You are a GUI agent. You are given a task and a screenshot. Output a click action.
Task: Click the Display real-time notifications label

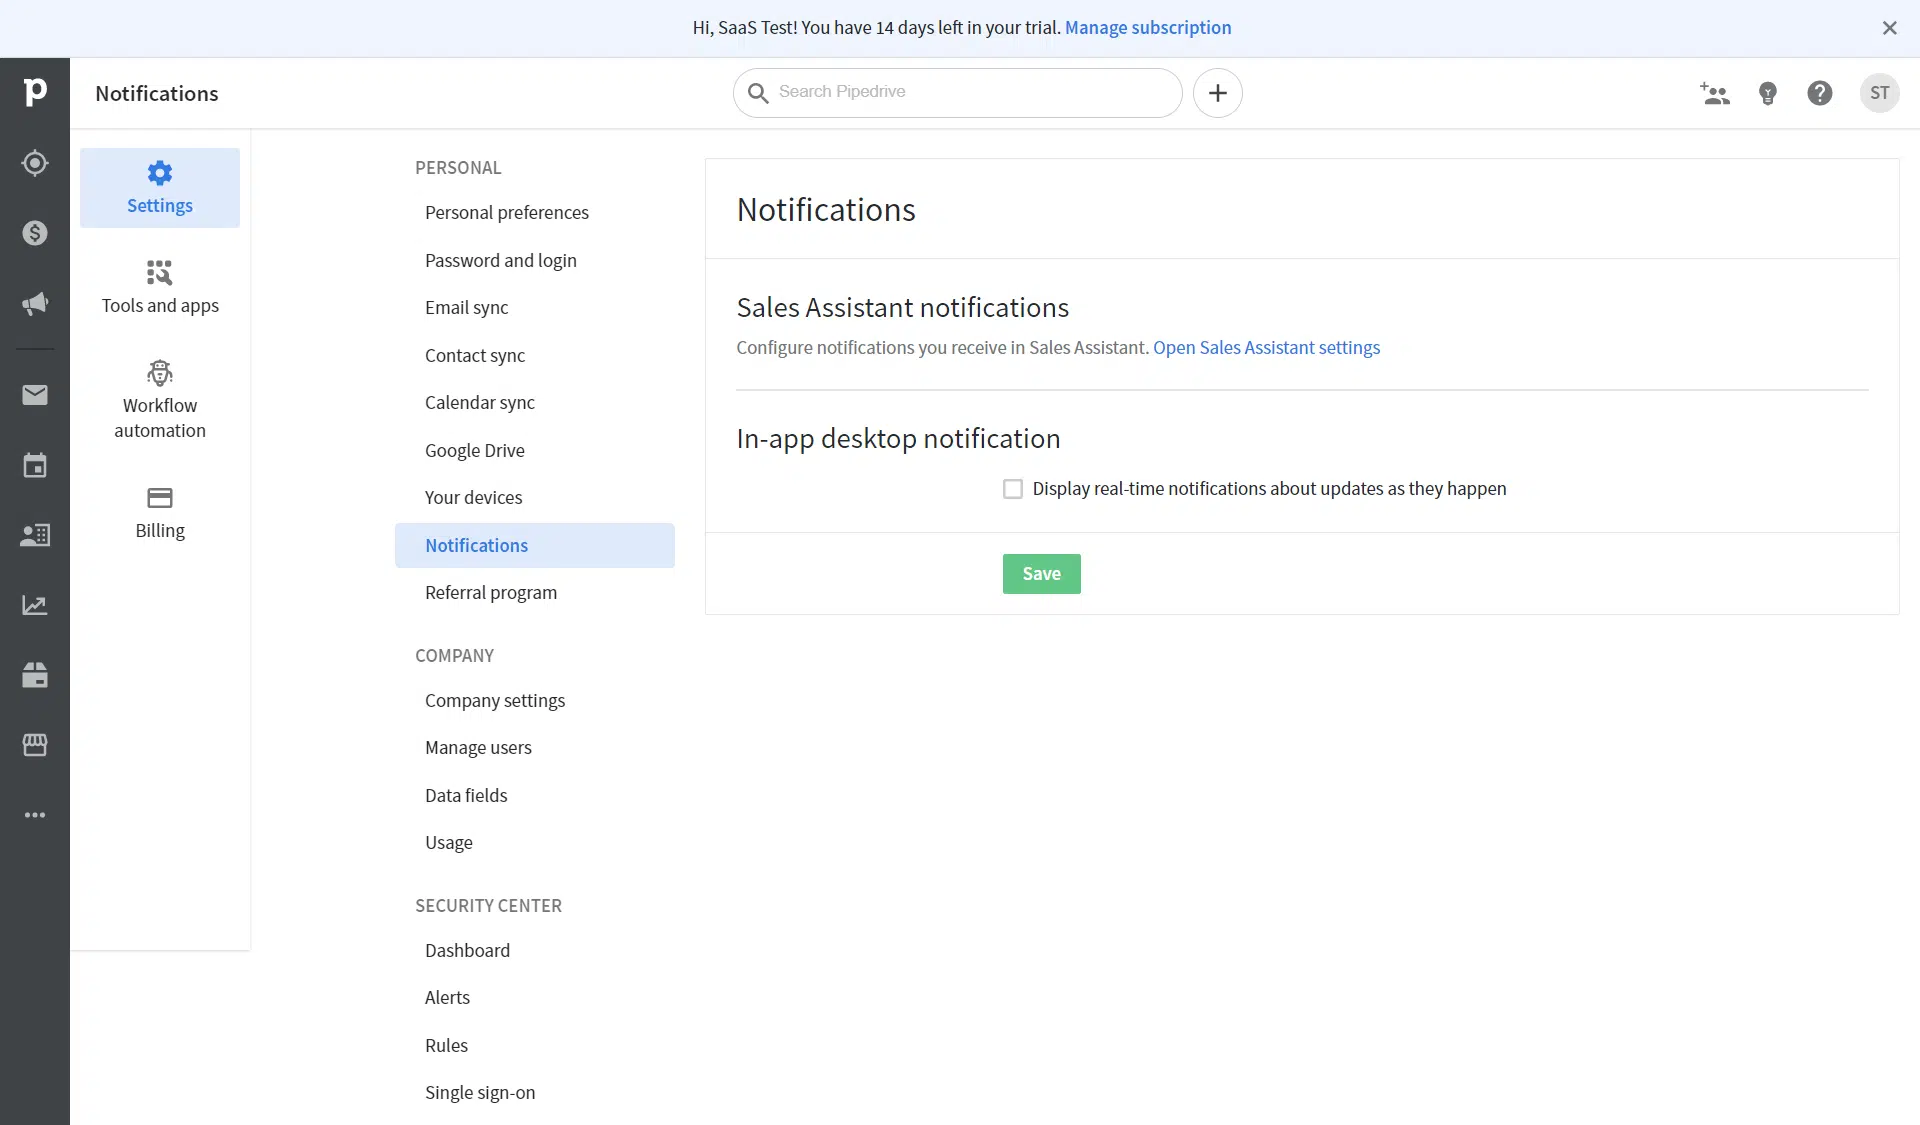(x=1269, y=489)
